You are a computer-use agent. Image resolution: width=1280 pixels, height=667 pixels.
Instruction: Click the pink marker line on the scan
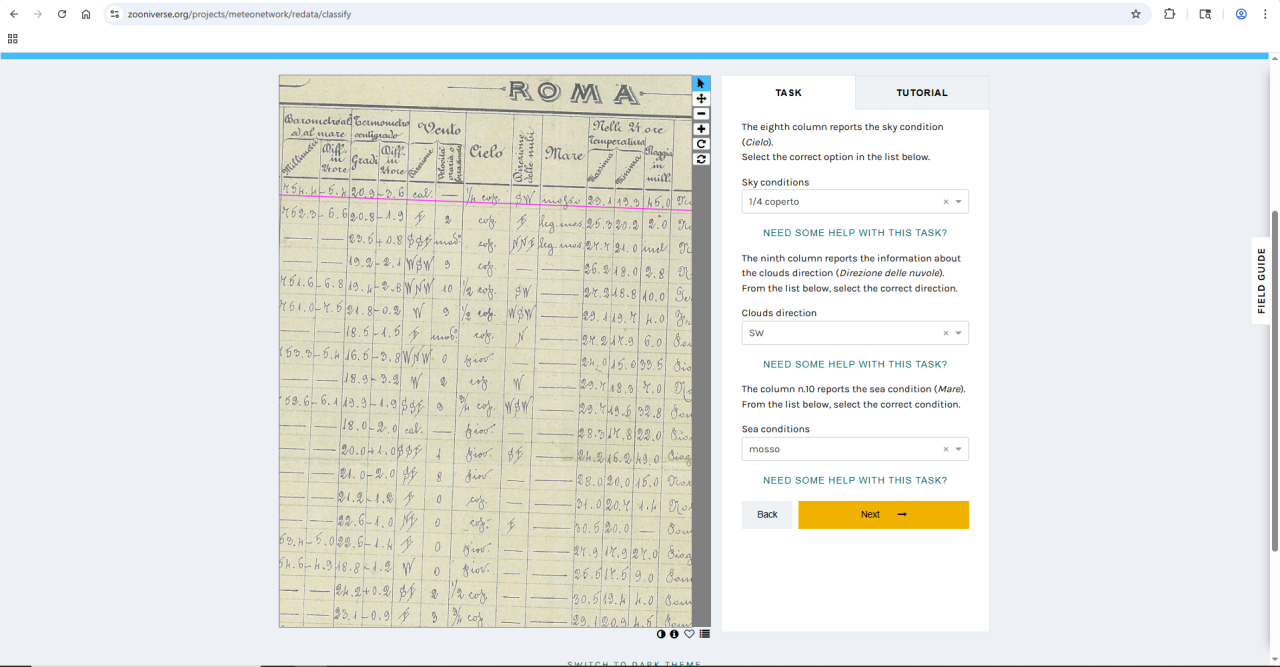(485, 202)
